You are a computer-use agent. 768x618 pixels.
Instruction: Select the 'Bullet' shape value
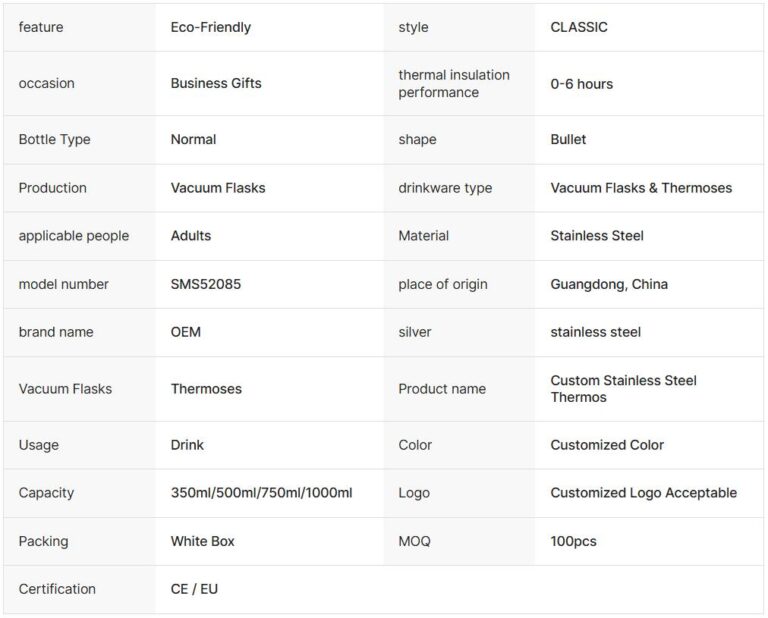pos(568,139)
